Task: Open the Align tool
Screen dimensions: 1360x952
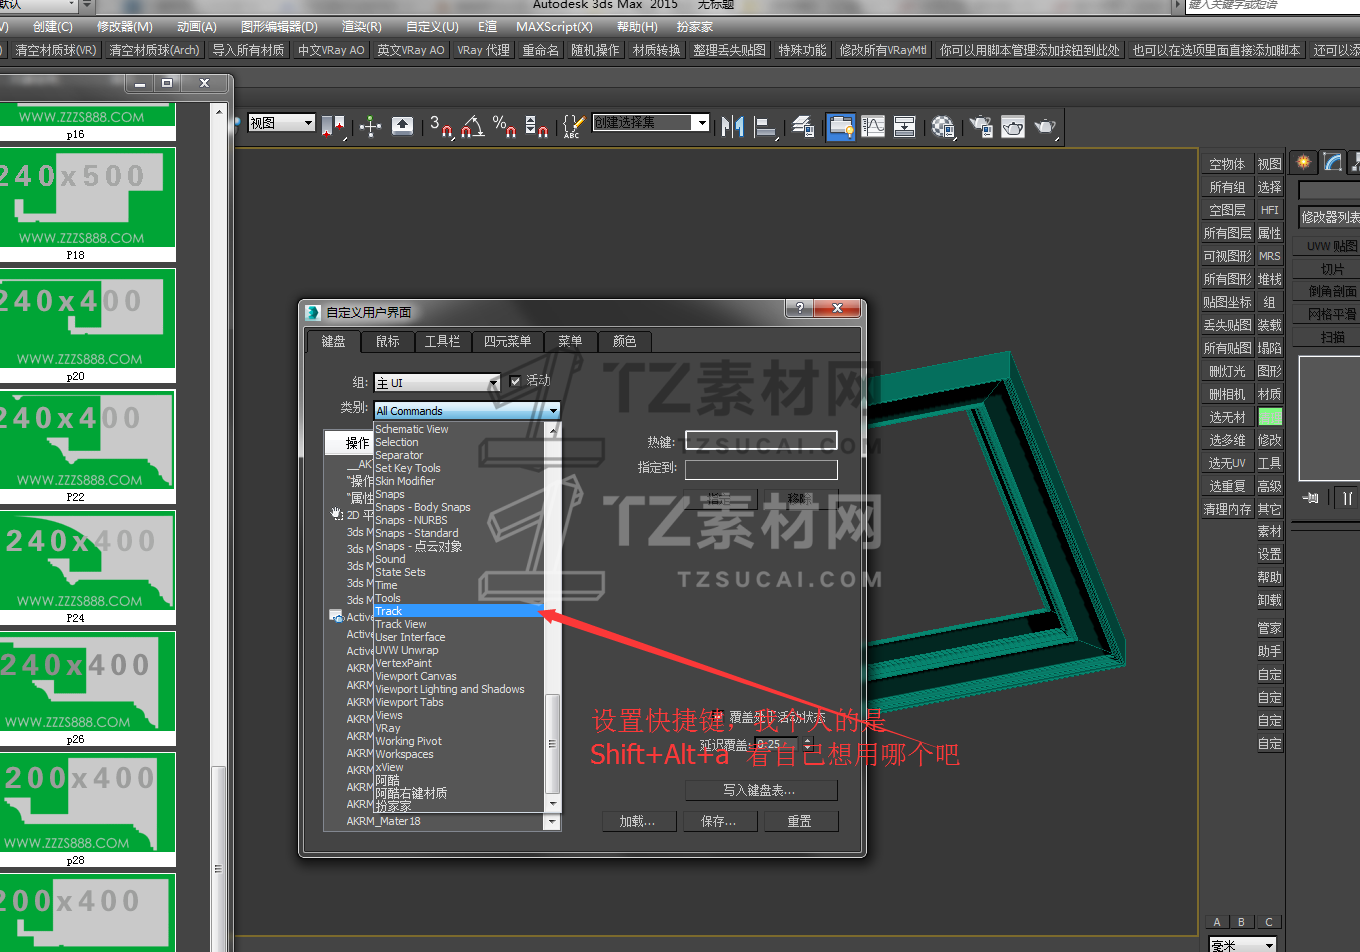Action: [765, 126]
